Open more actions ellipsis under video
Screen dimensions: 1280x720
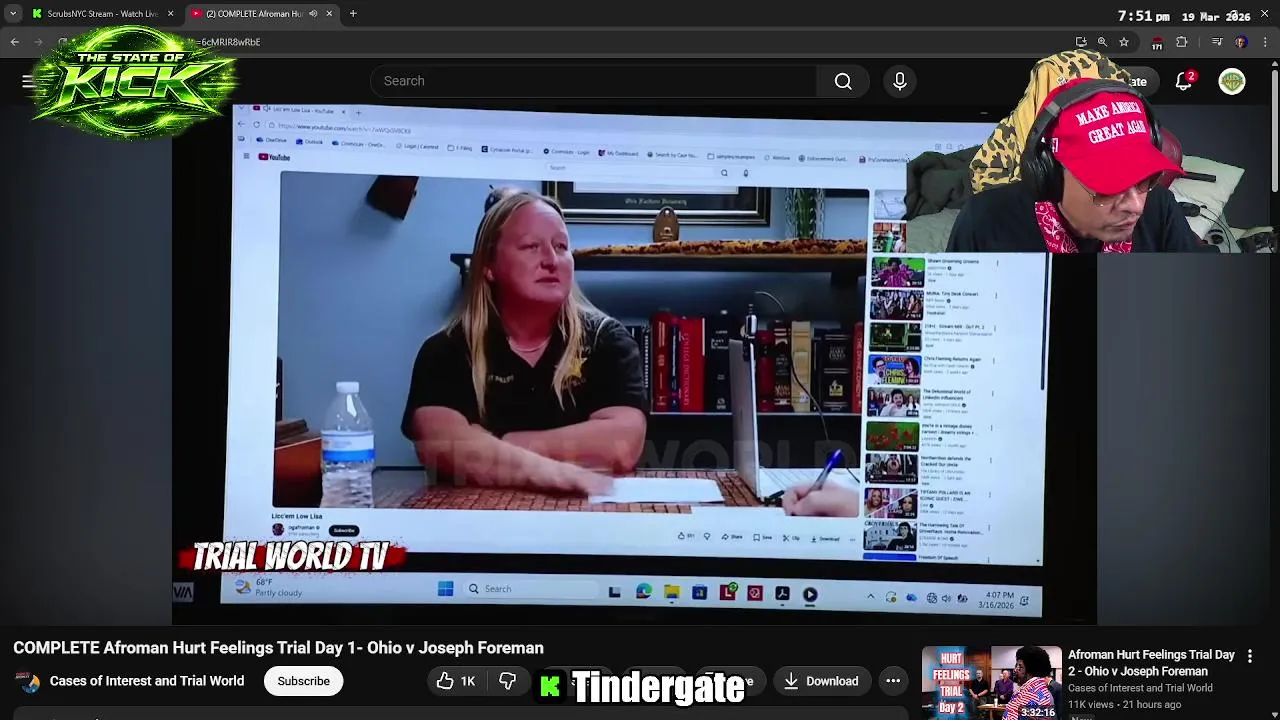coord(893,681)
